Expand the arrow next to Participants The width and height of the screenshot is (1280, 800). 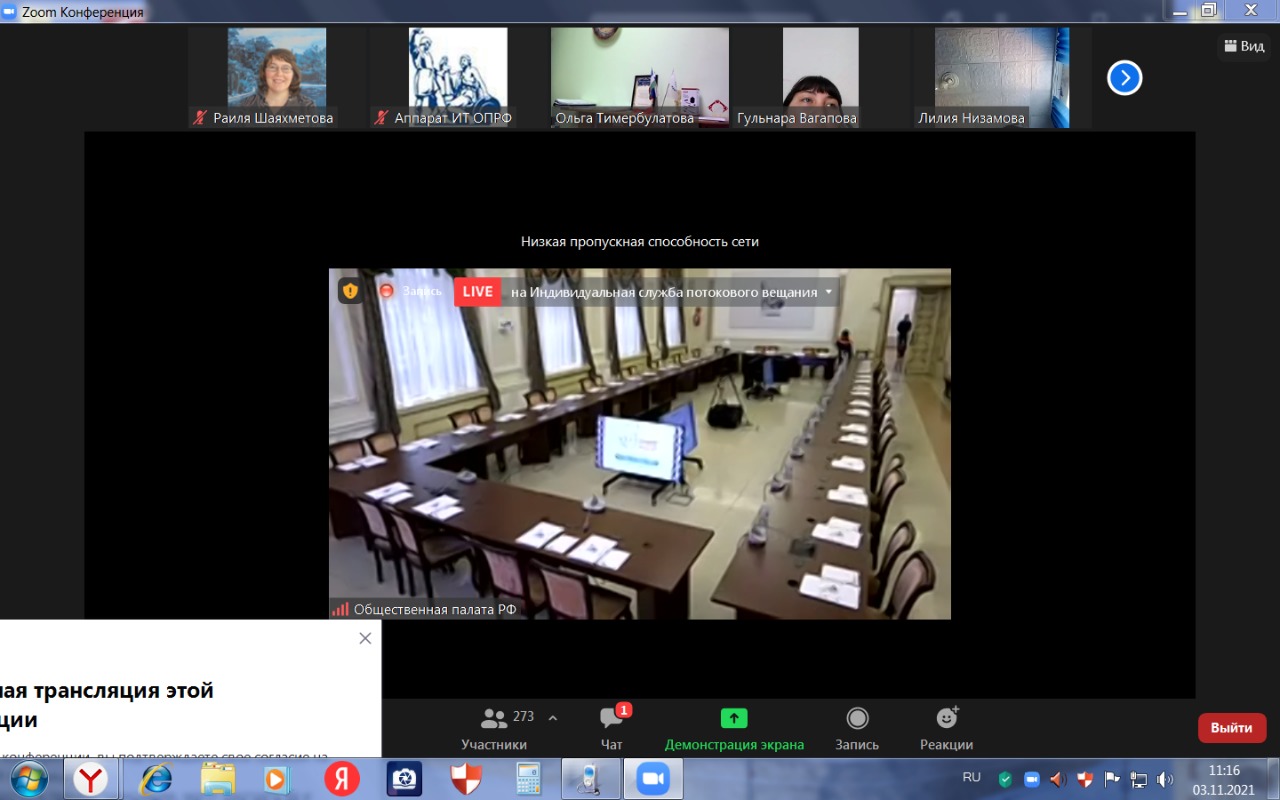(553, 718)
